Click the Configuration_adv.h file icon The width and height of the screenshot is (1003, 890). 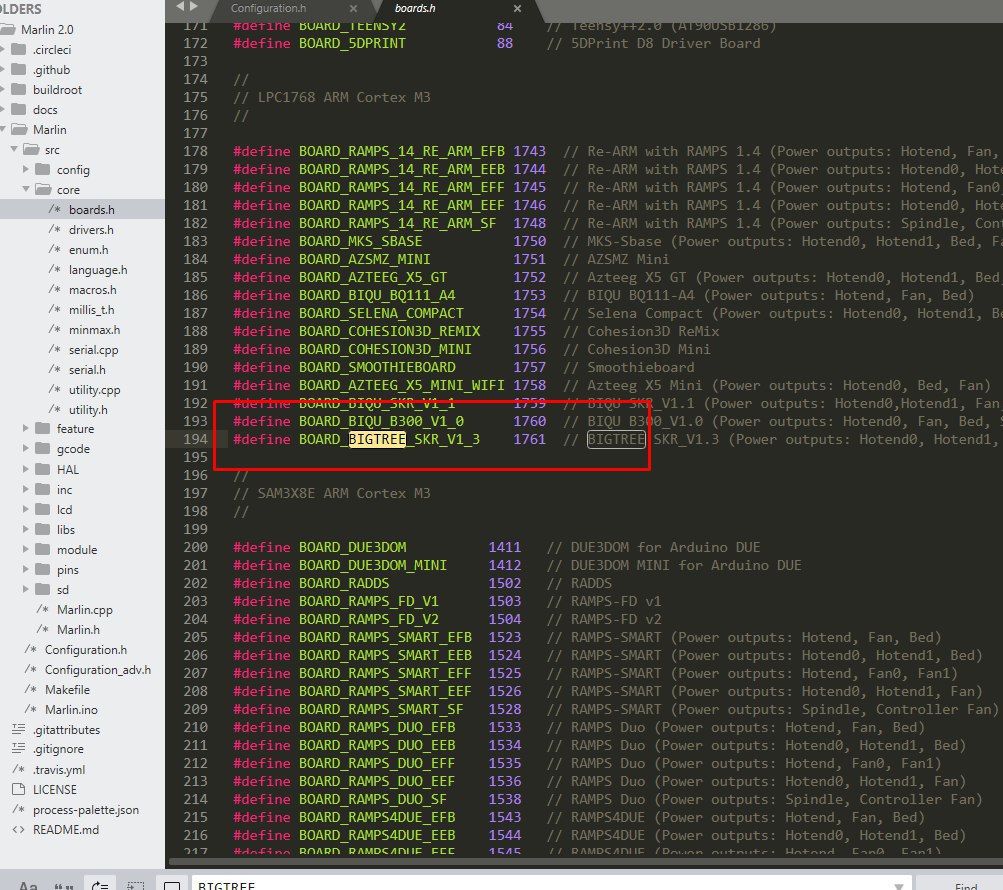(31, 669)
